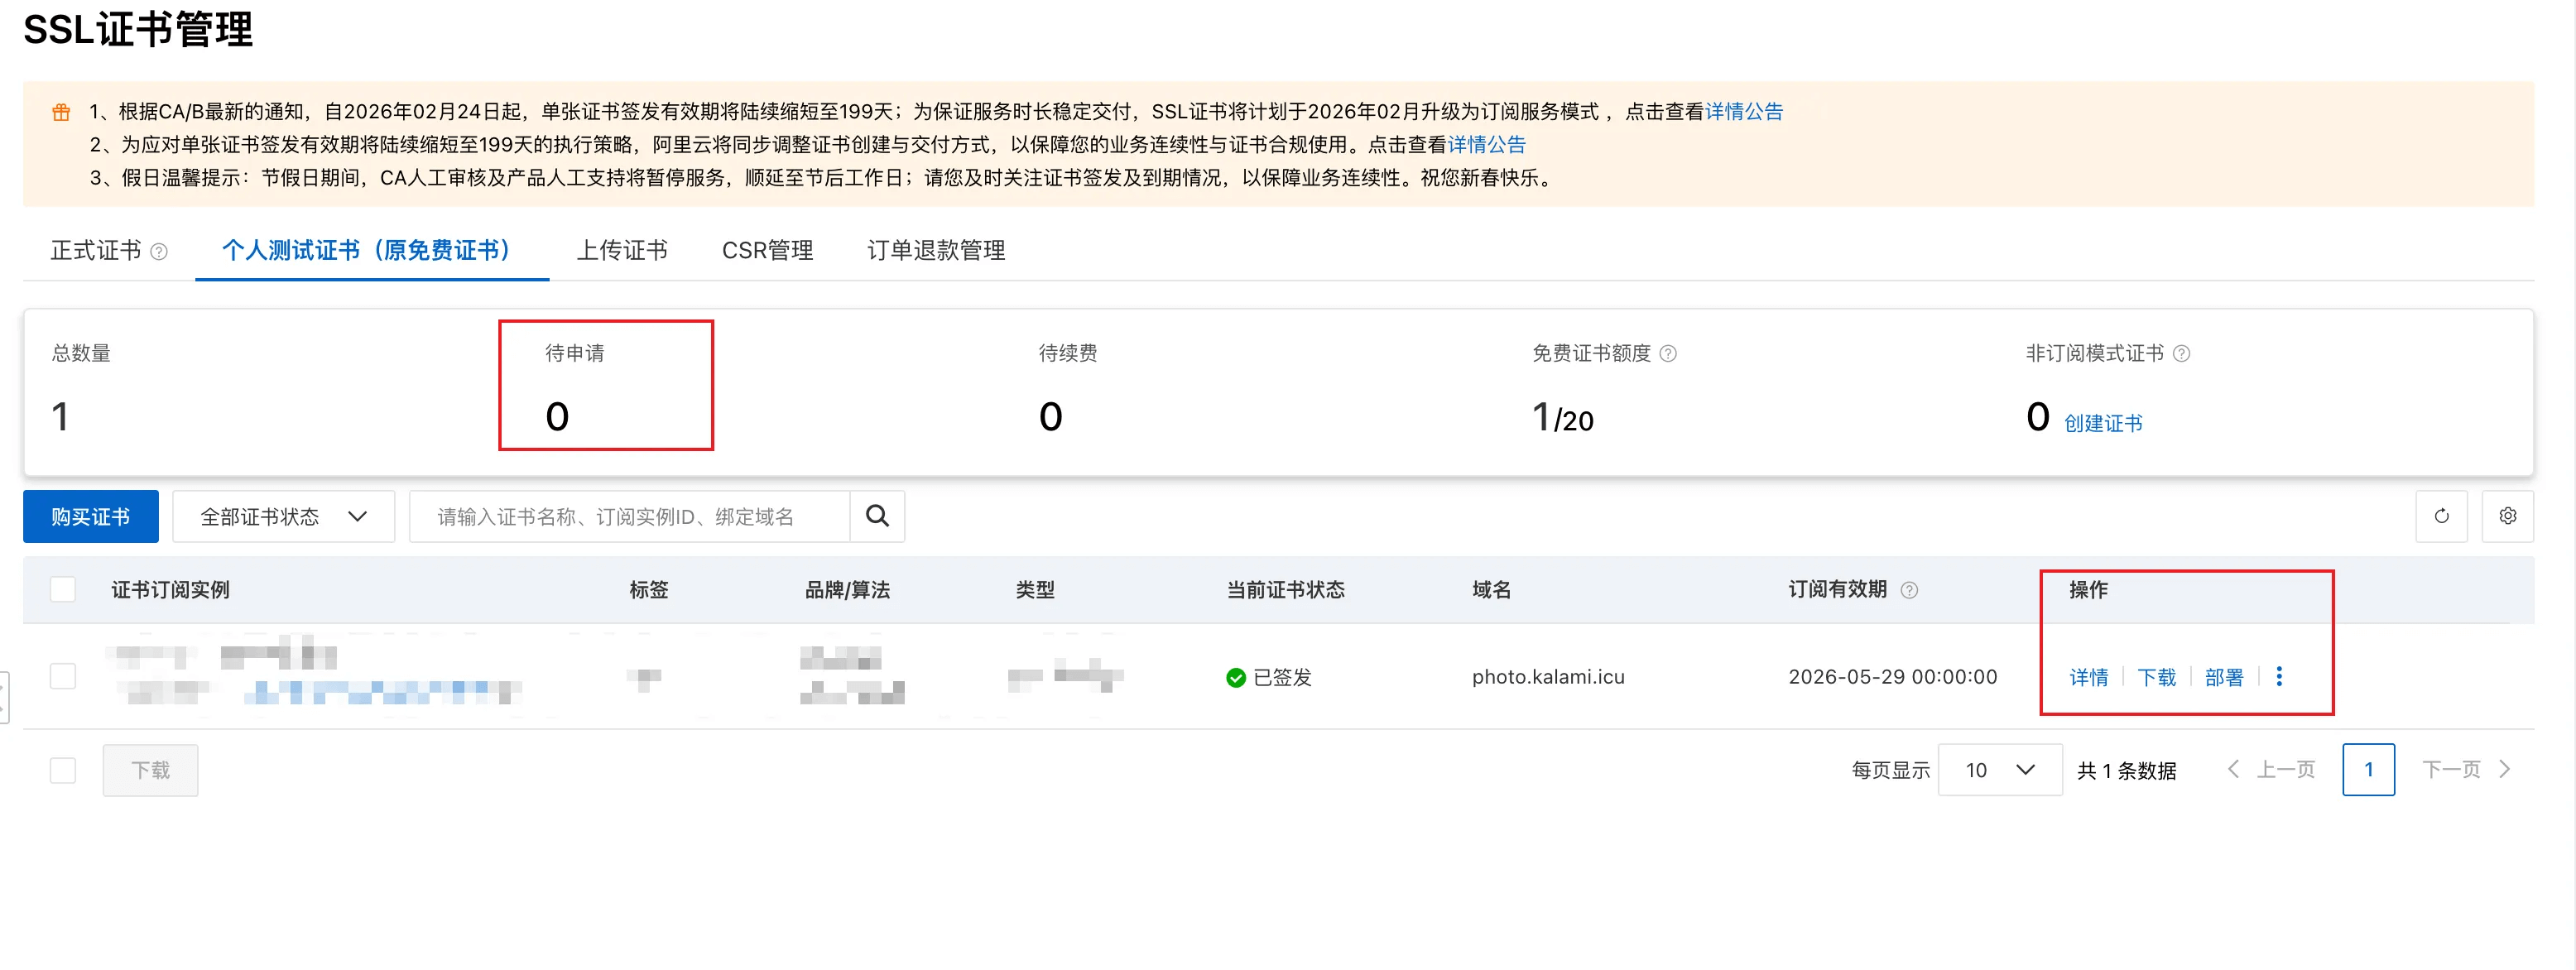Viewport: 2576px width, 970px height.
Task: Click the 创建证书 link
Action: coord(2103,423)
